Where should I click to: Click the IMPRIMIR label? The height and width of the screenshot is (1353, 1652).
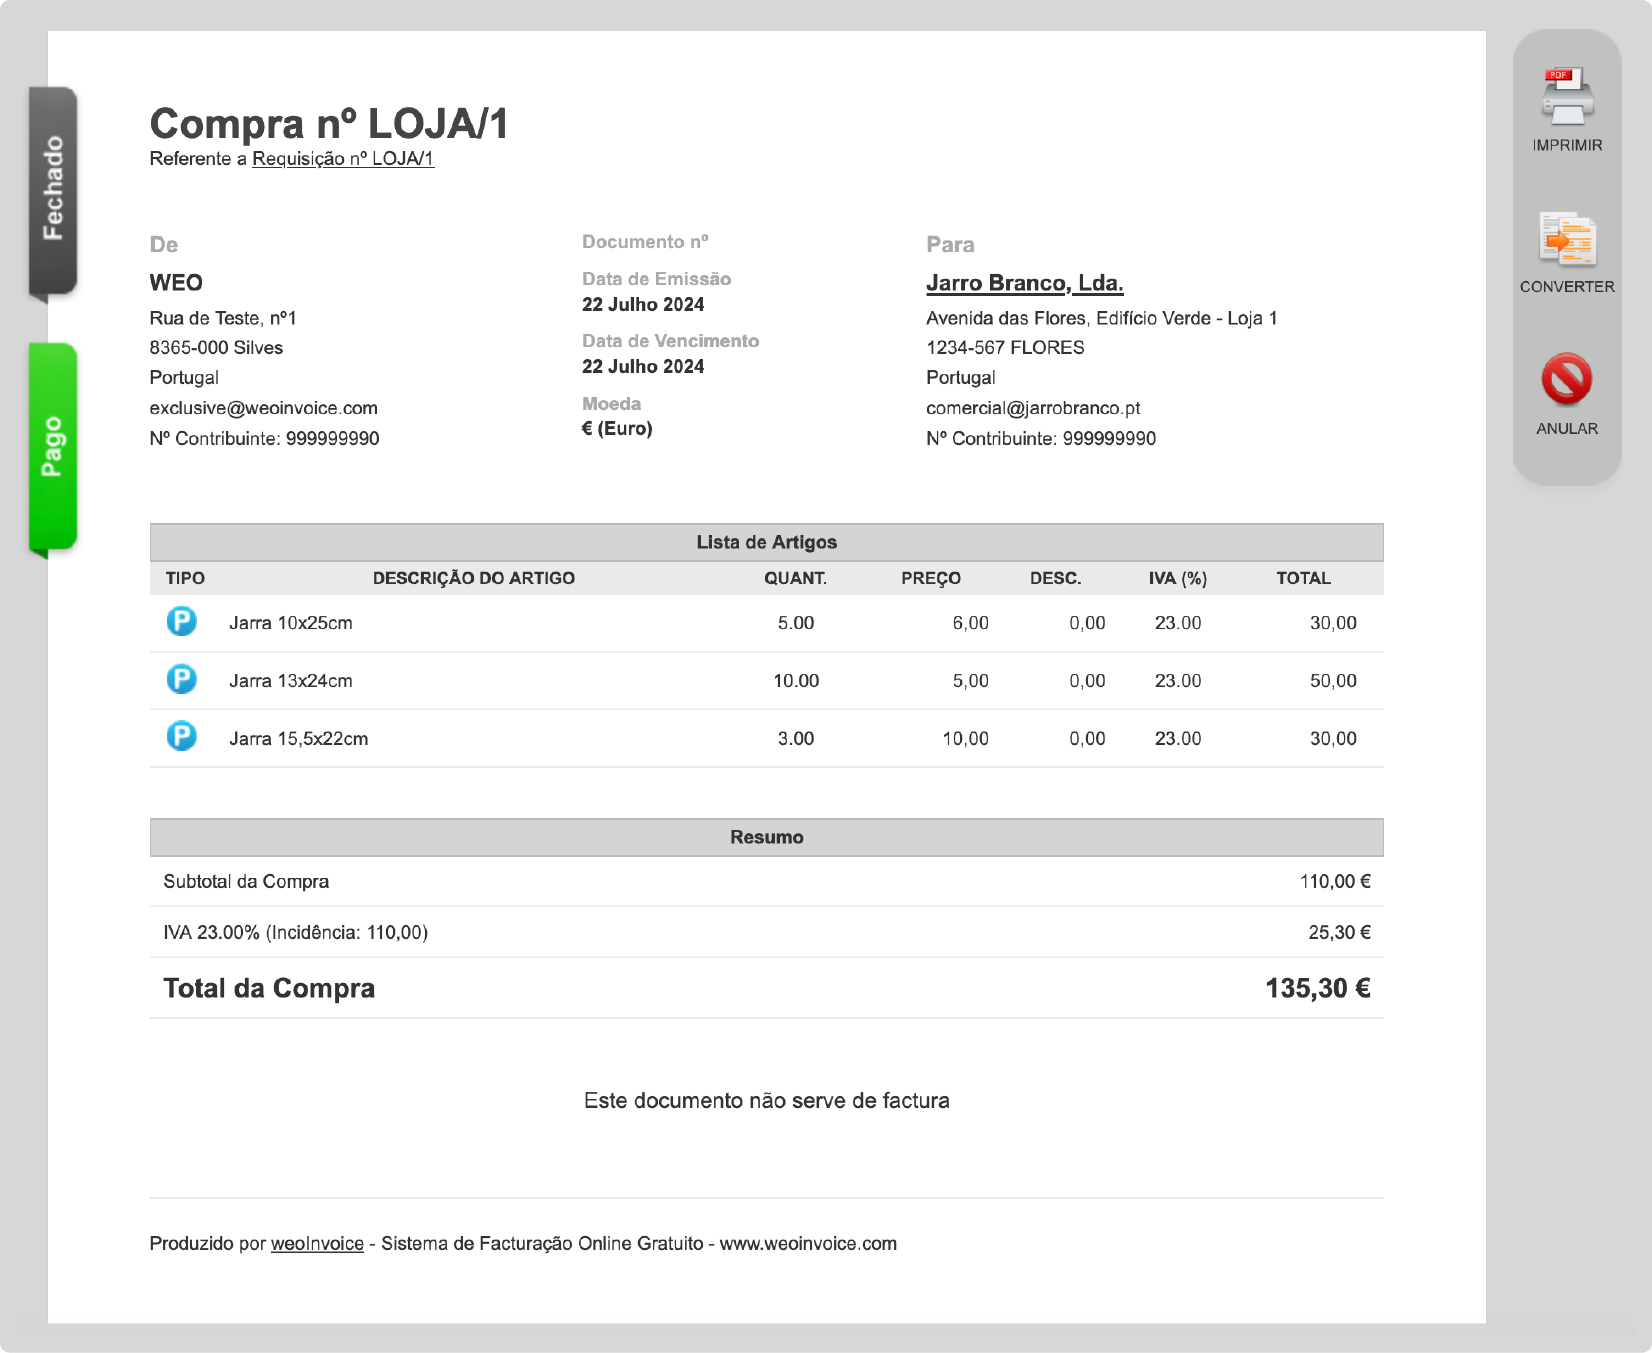click(x=1567, y=146)
